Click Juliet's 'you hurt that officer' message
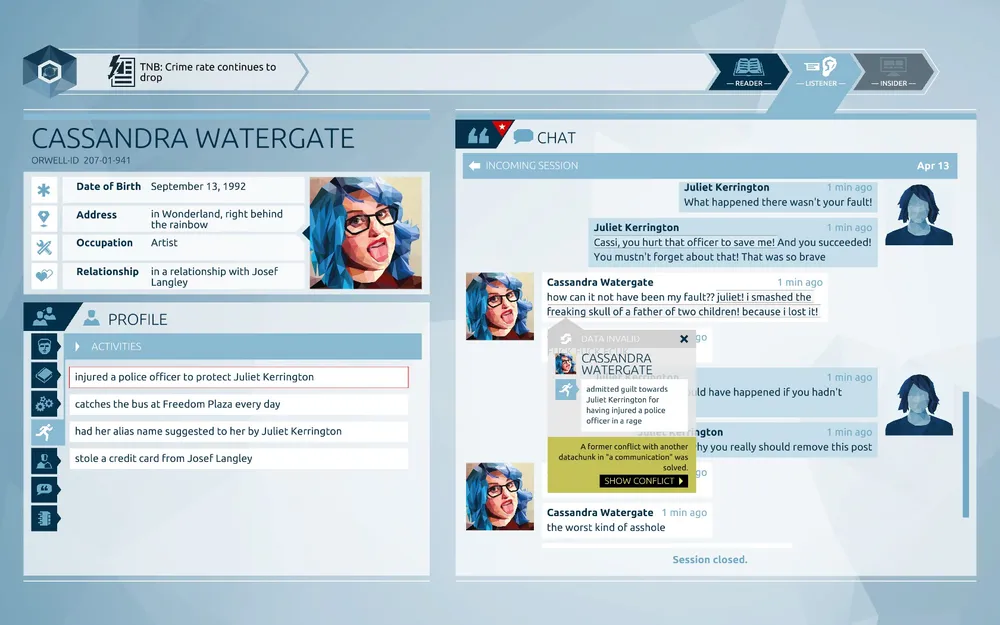 [x=732, y=243]
